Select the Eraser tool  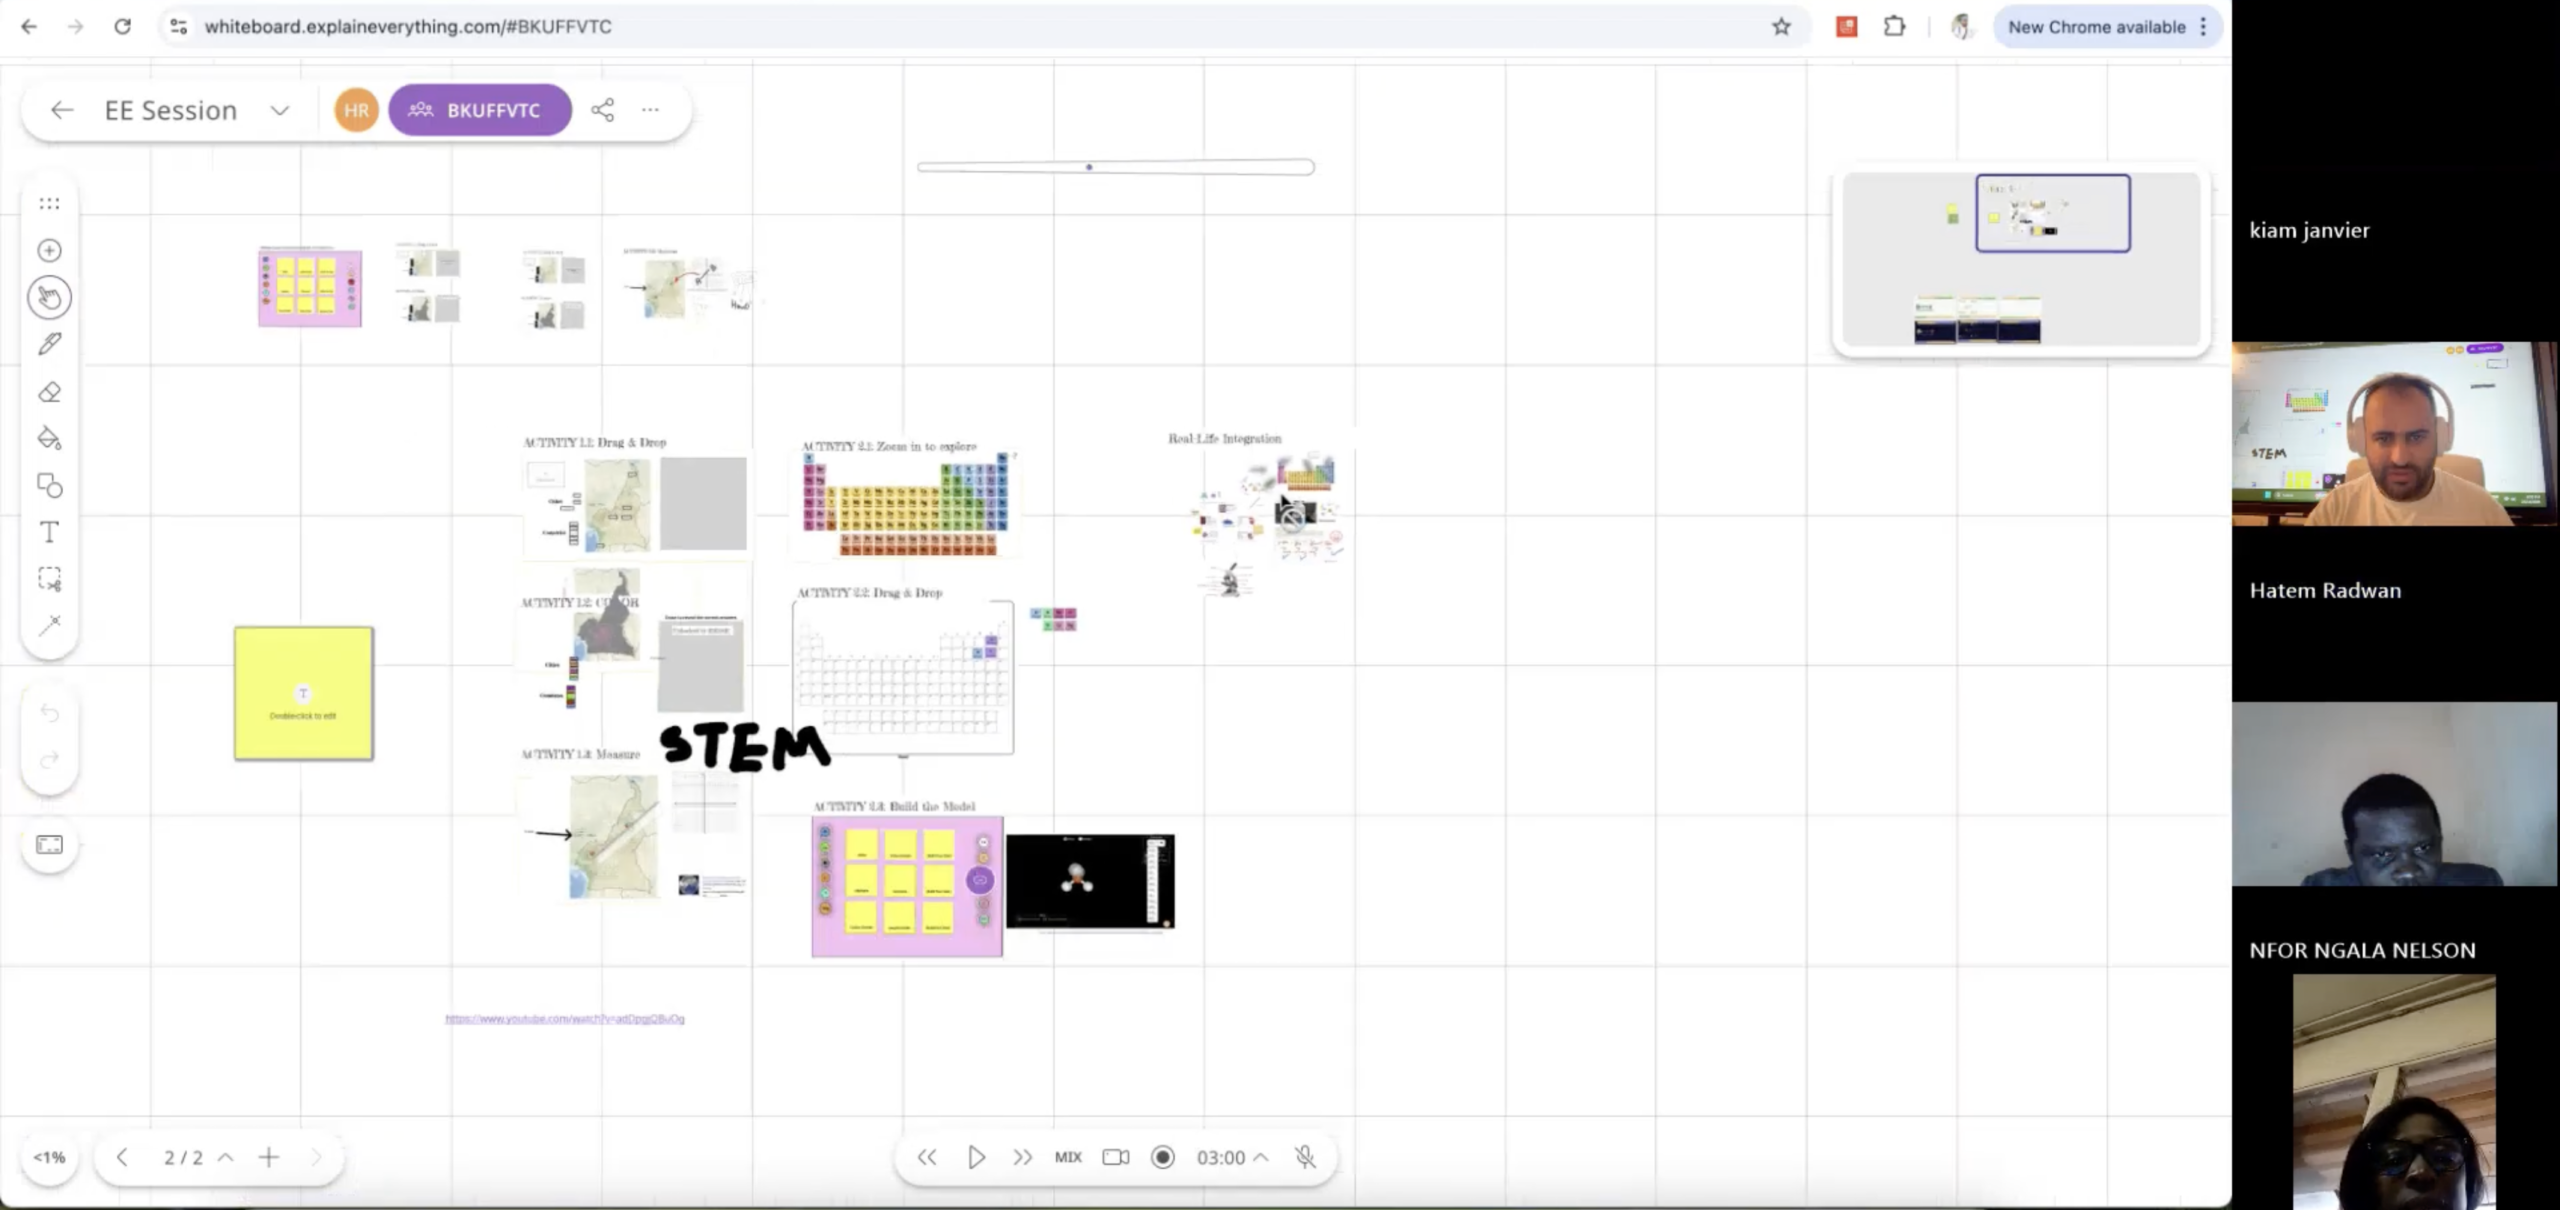pos(49,392)
